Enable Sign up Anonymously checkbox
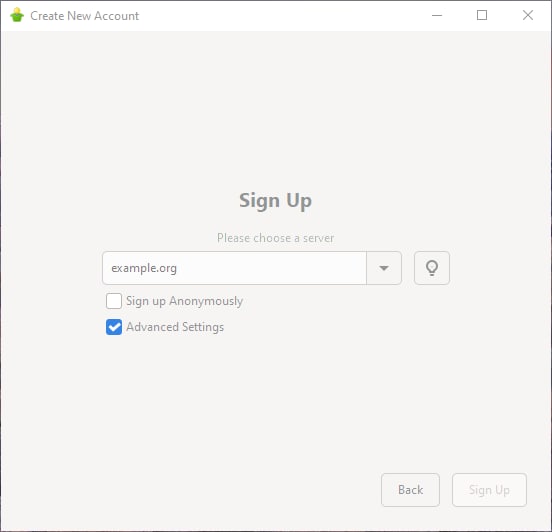This screenshot has height=532, width=552. pos(114,301)
